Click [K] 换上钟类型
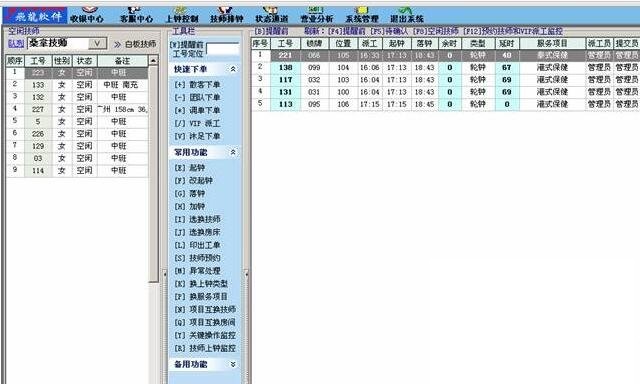 [x=201, y=284]
